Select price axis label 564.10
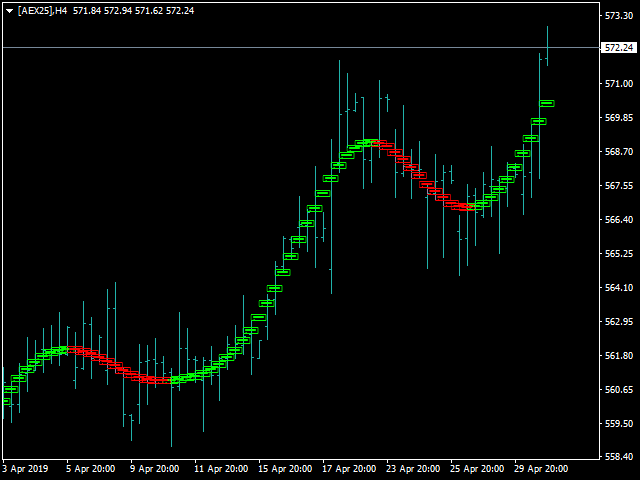 tap(619, 288)
